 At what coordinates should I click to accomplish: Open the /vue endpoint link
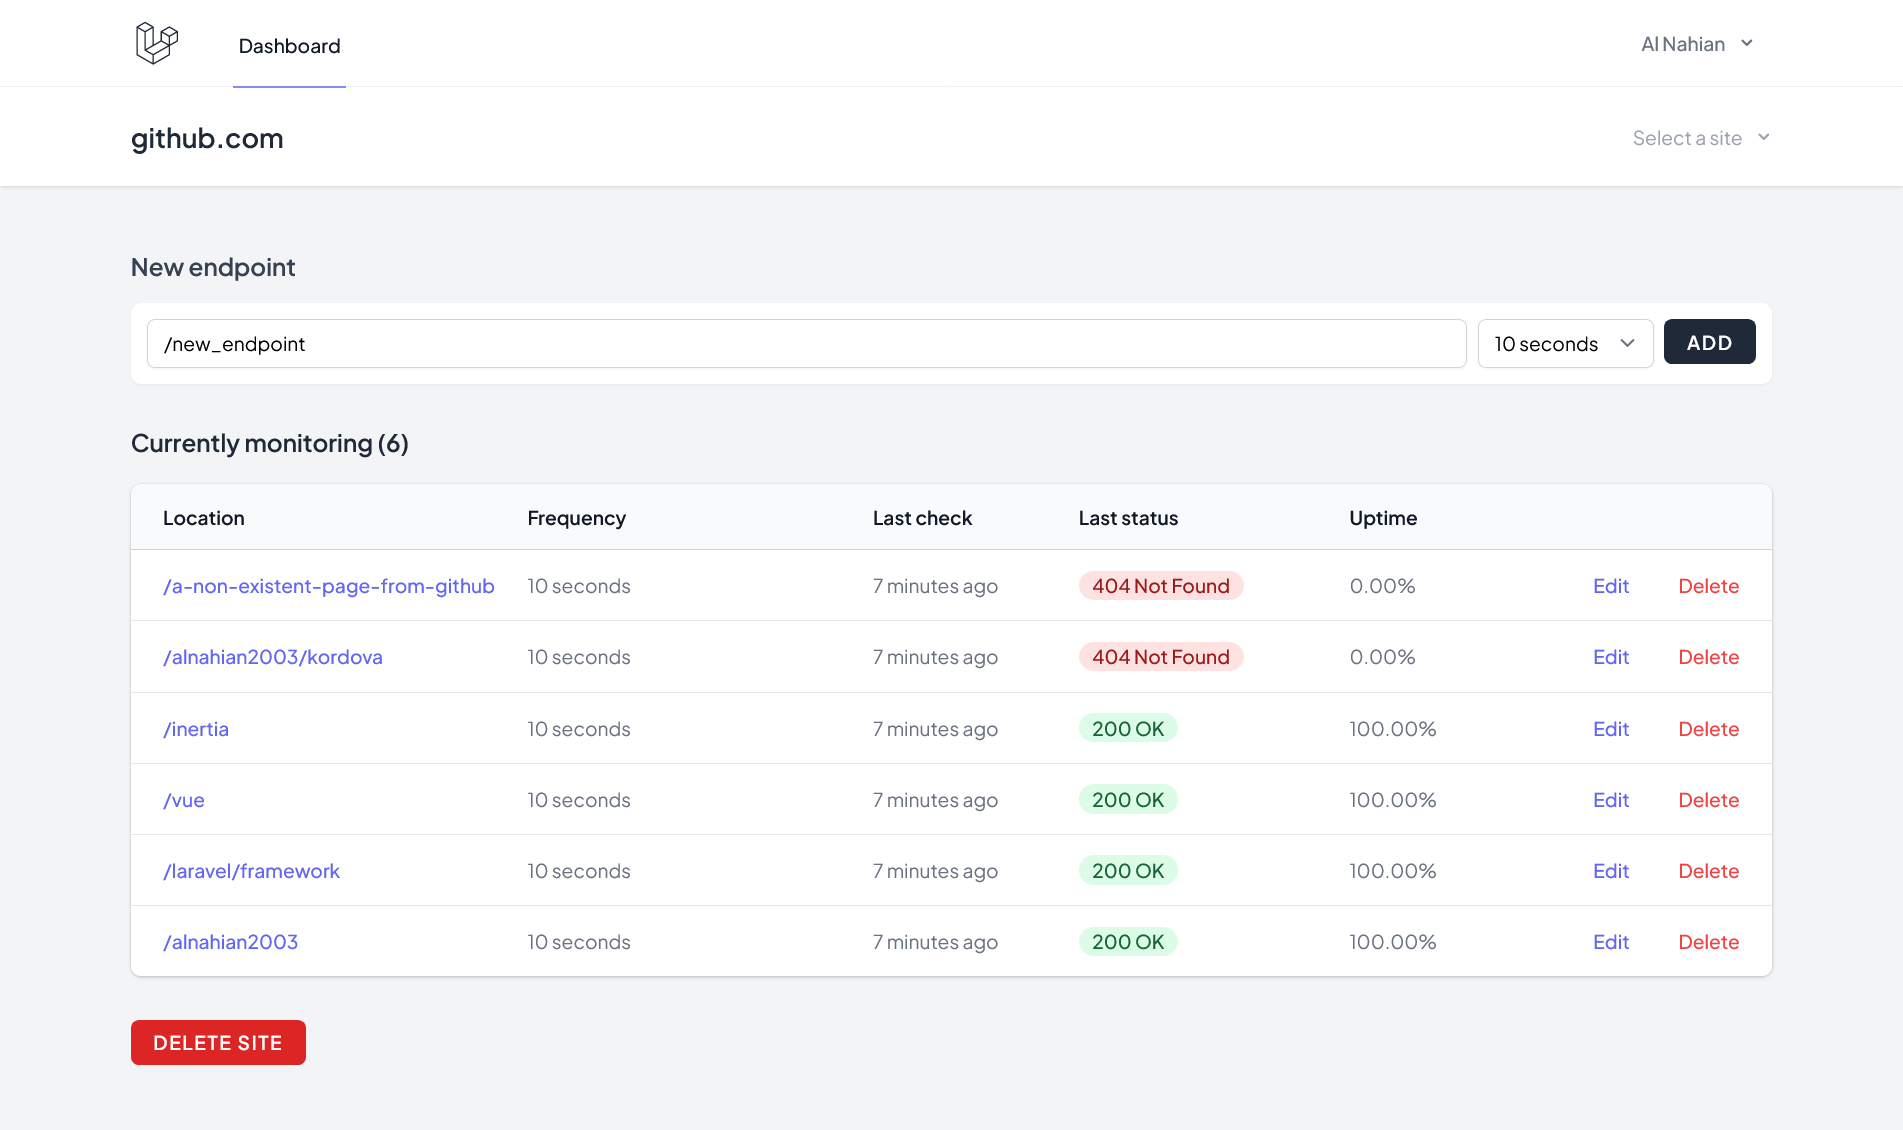(184, 800)
